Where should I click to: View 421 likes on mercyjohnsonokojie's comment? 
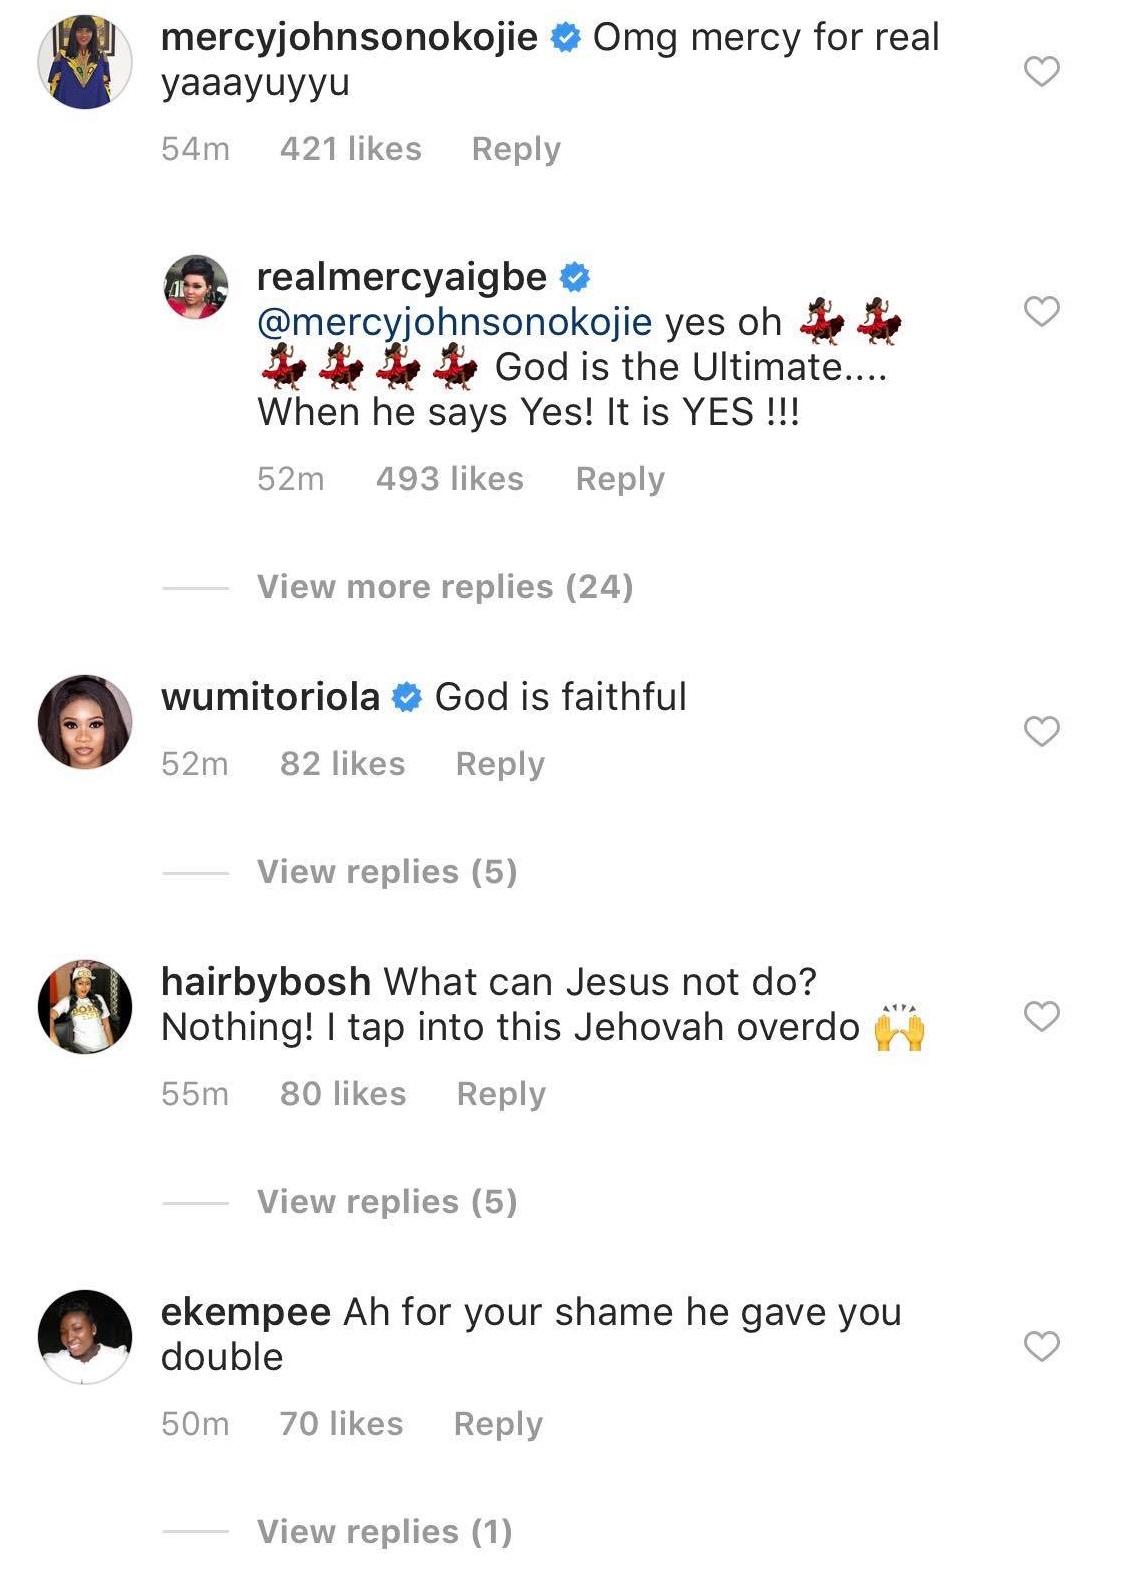pos(351,149)
